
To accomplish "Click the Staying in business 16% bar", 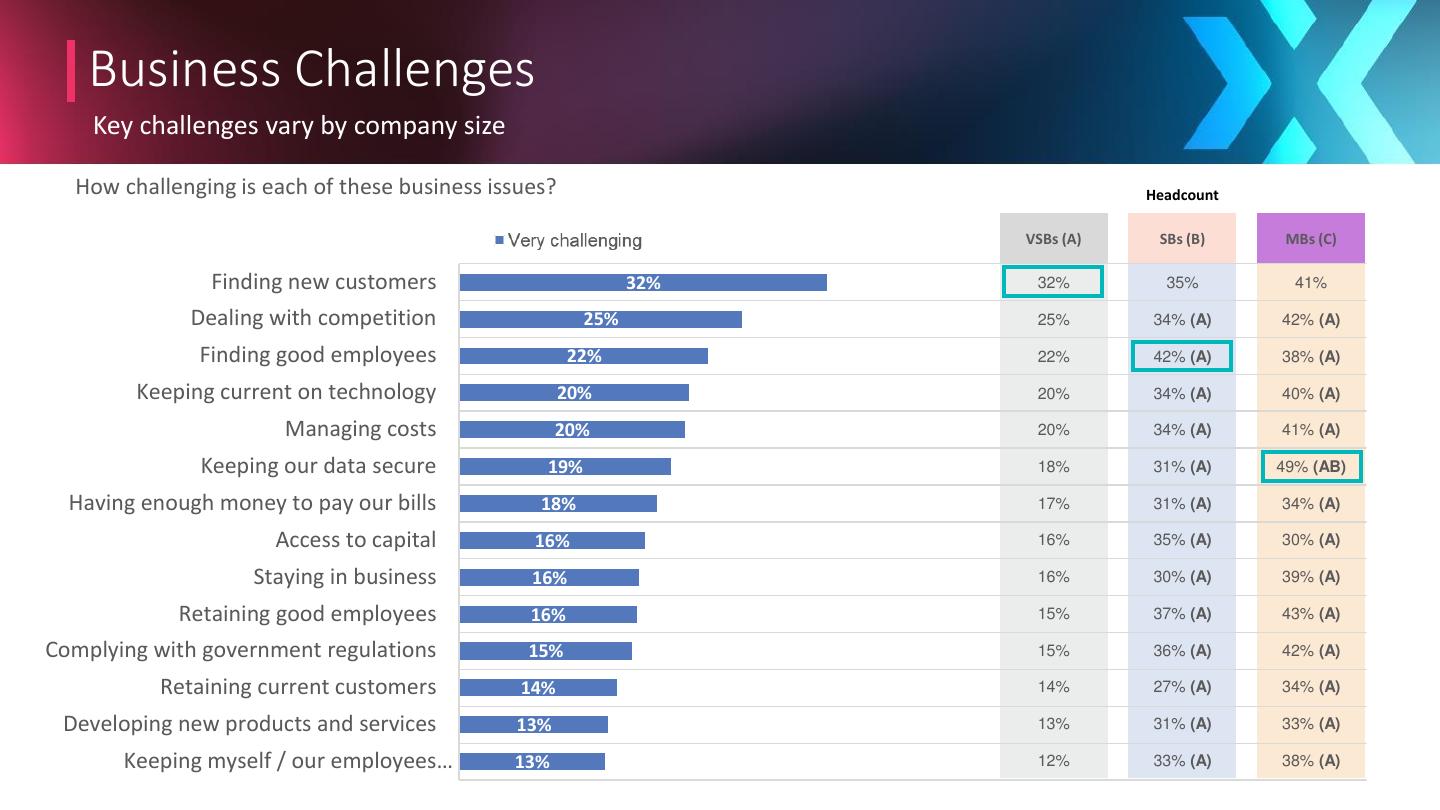I will tap(549, 578).
